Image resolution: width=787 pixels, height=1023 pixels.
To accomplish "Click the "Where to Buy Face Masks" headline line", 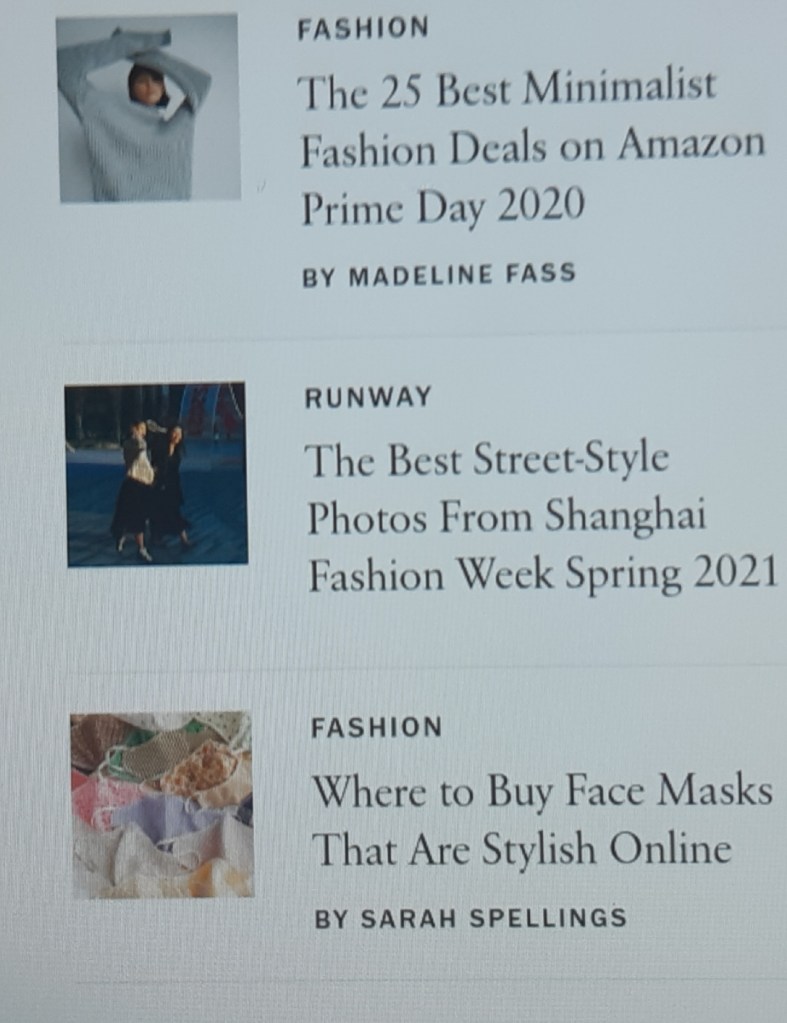I will pos(542,791).
